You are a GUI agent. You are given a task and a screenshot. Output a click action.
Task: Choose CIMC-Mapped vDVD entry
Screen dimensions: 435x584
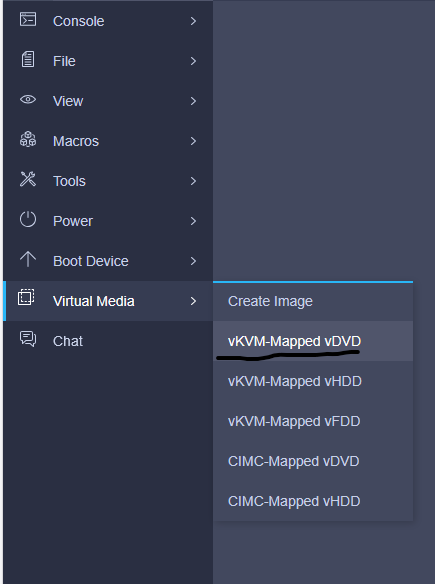click(313, 461)
